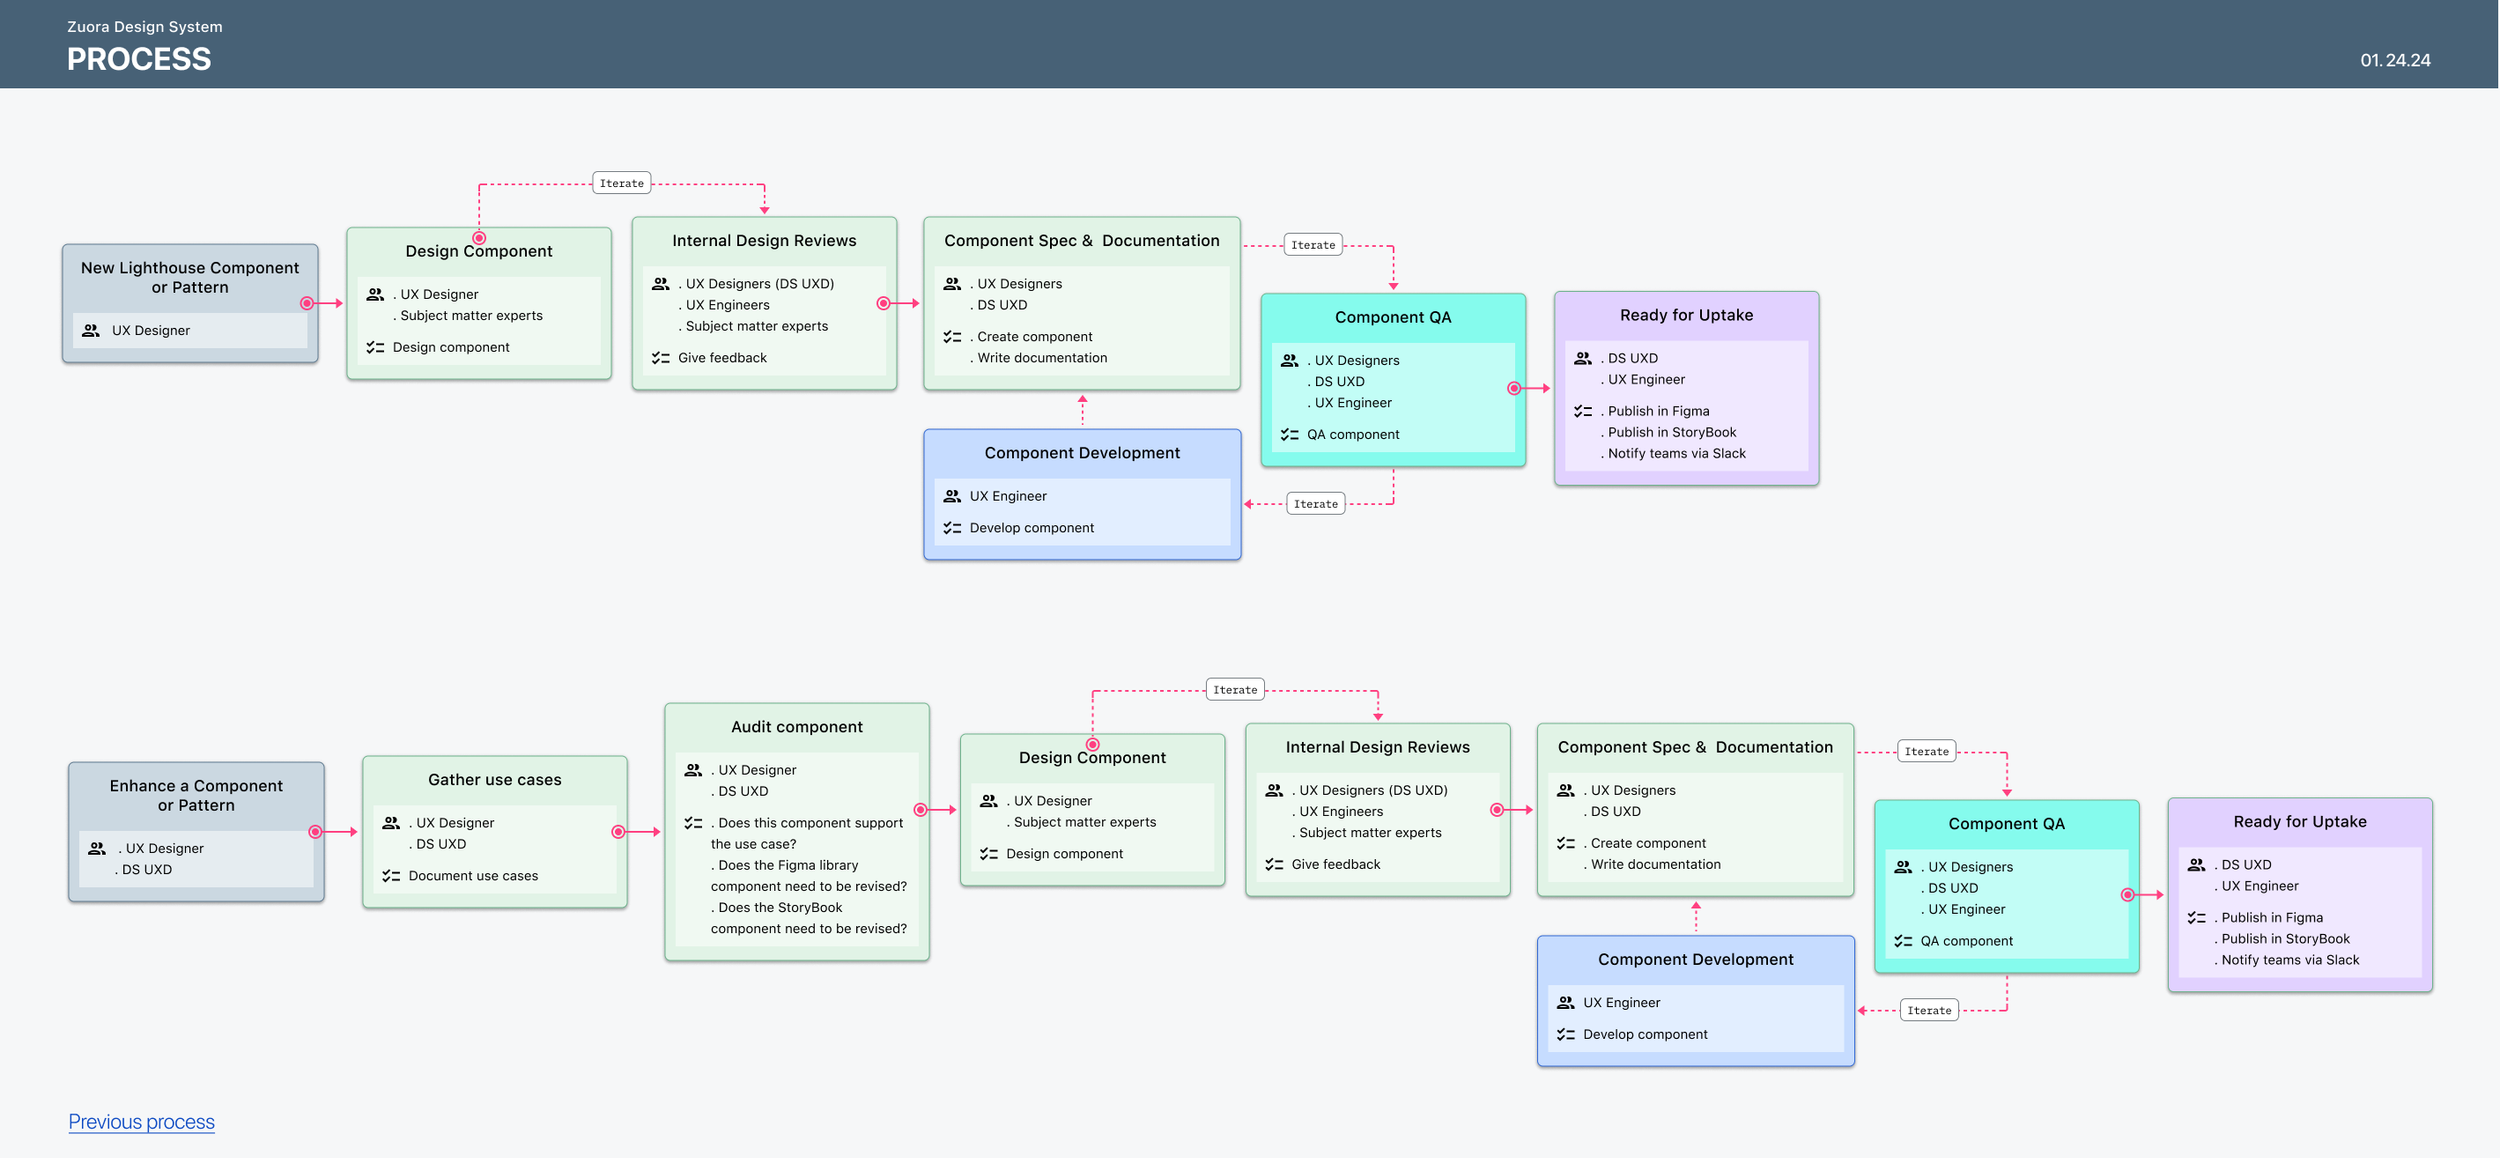Click people icon in New Lighthouse Component card
Image resolution: width=2500 pixels, height=1158 pixels.
[x=91, y=330]
